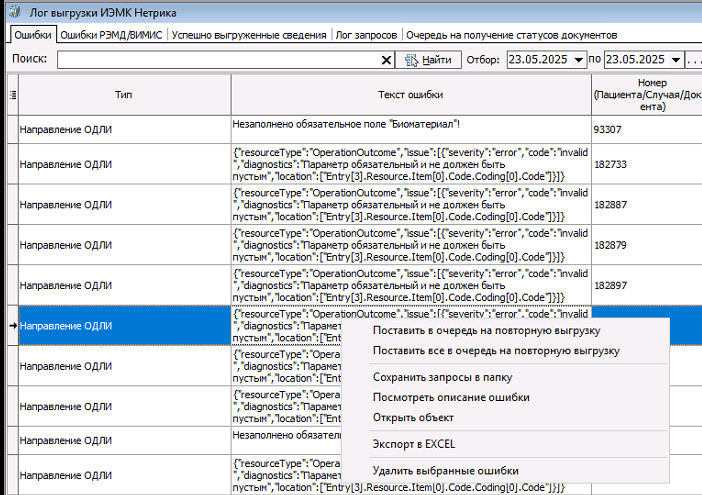Switch to the Ошибки tab

pos(33,35)
